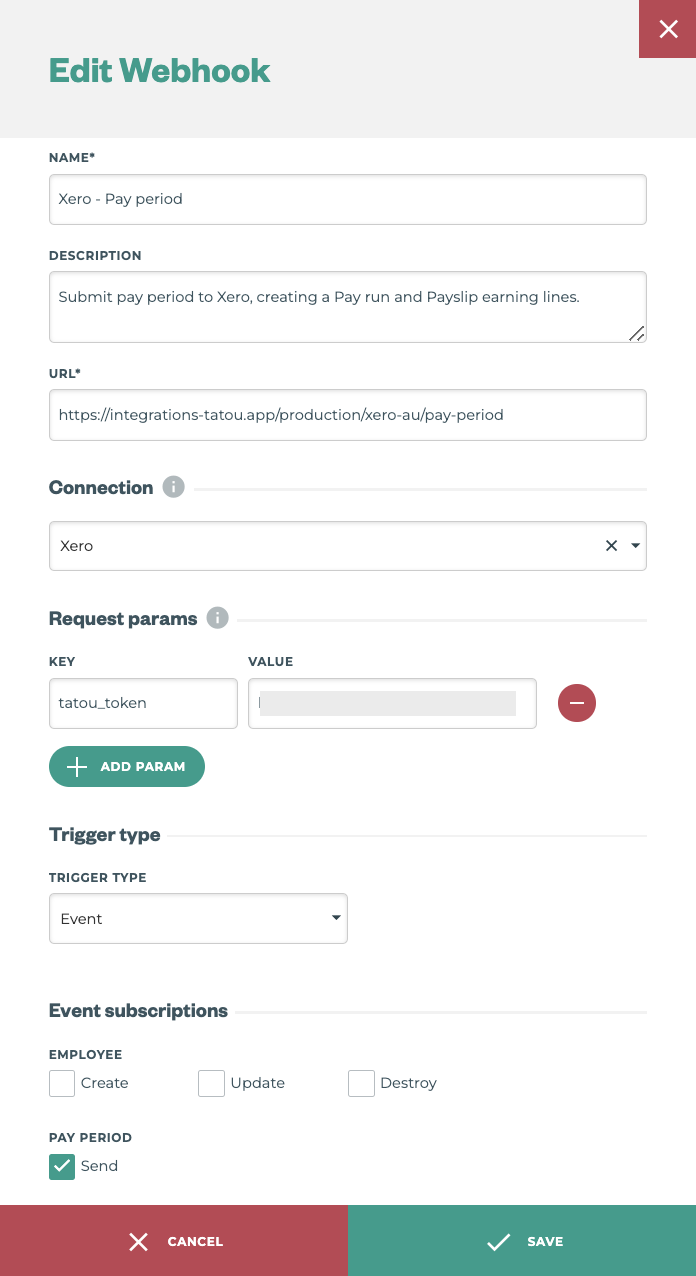Click the plus icon on Add Param
The image size is (696, 1276).
76,766
